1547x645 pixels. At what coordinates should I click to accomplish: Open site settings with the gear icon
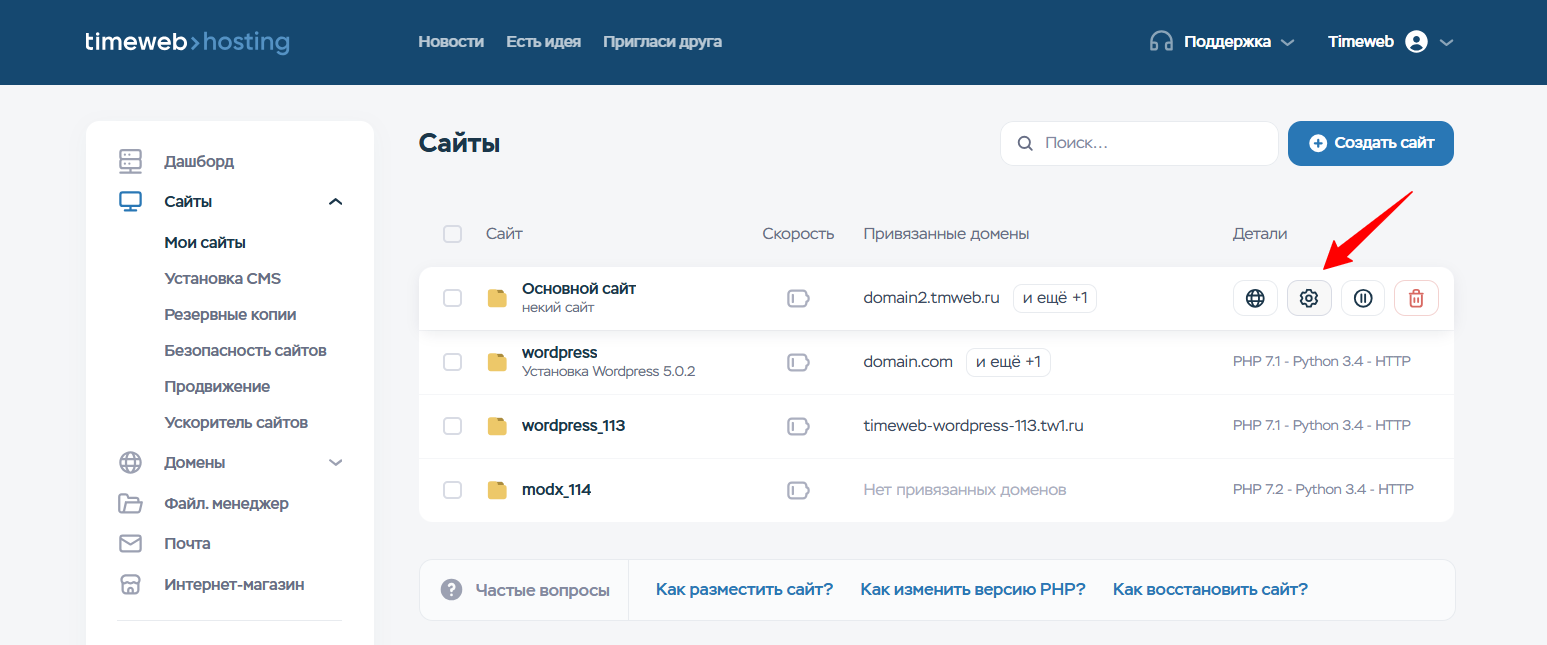click(x=1309, y=297)
